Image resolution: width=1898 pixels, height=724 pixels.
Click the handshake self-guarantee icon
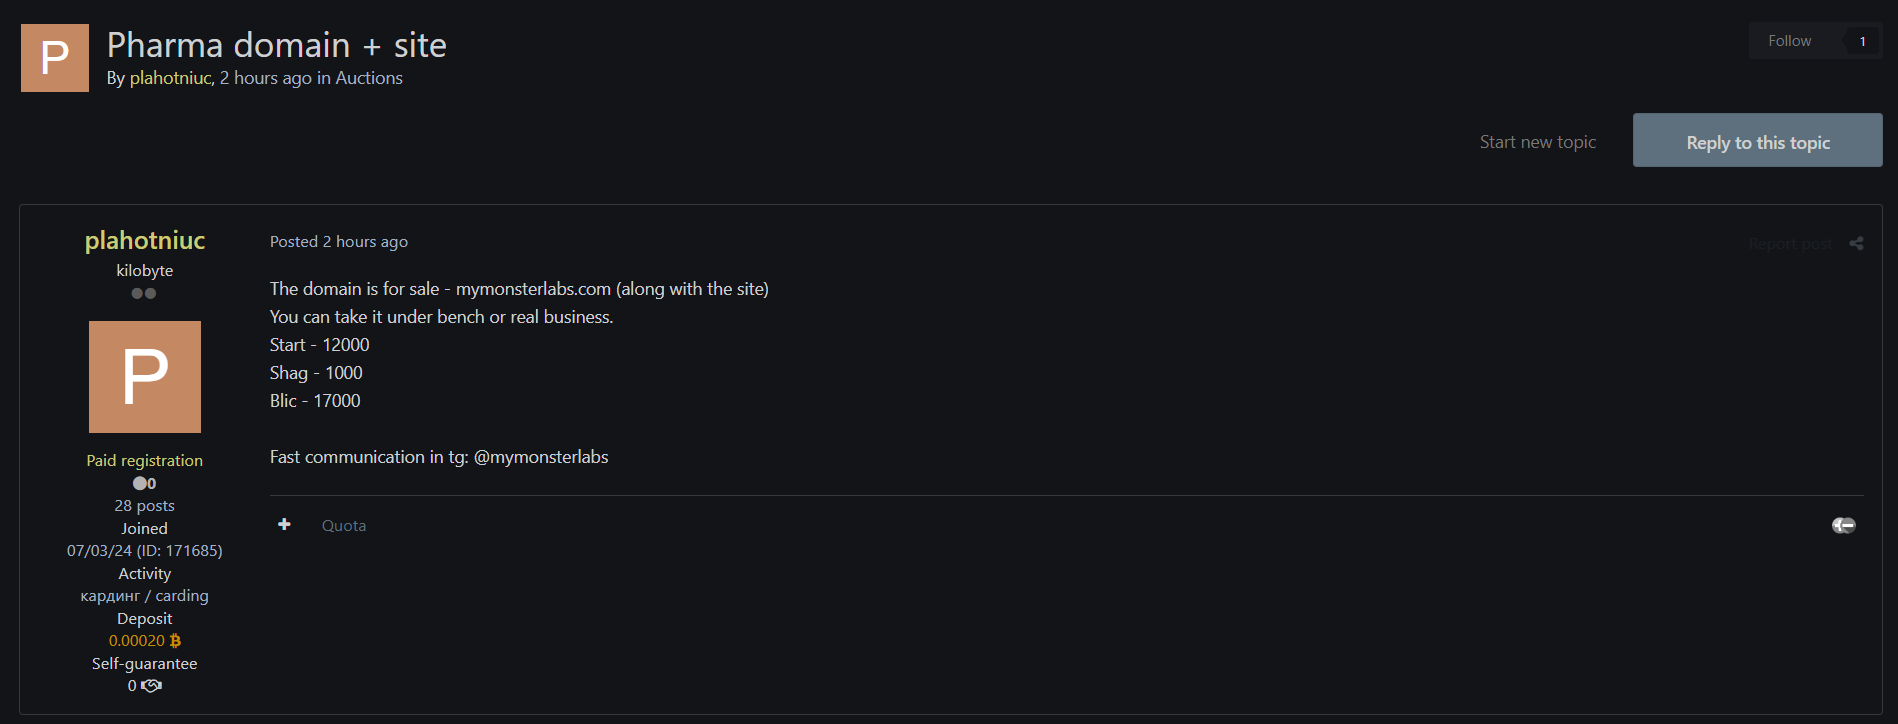point(151,686)
